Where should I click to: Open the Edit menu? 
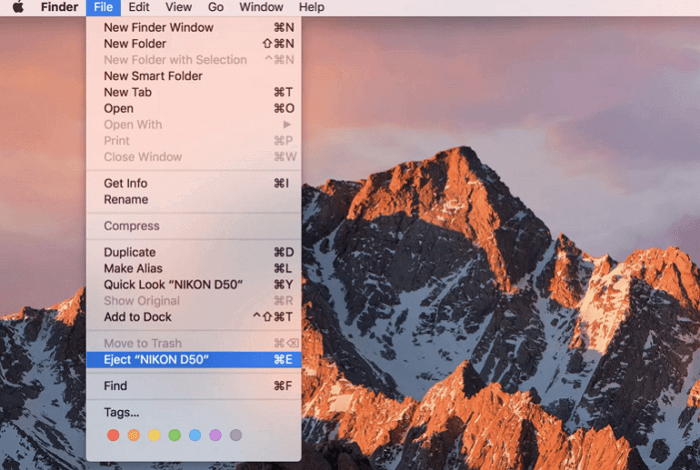(139, 7)
